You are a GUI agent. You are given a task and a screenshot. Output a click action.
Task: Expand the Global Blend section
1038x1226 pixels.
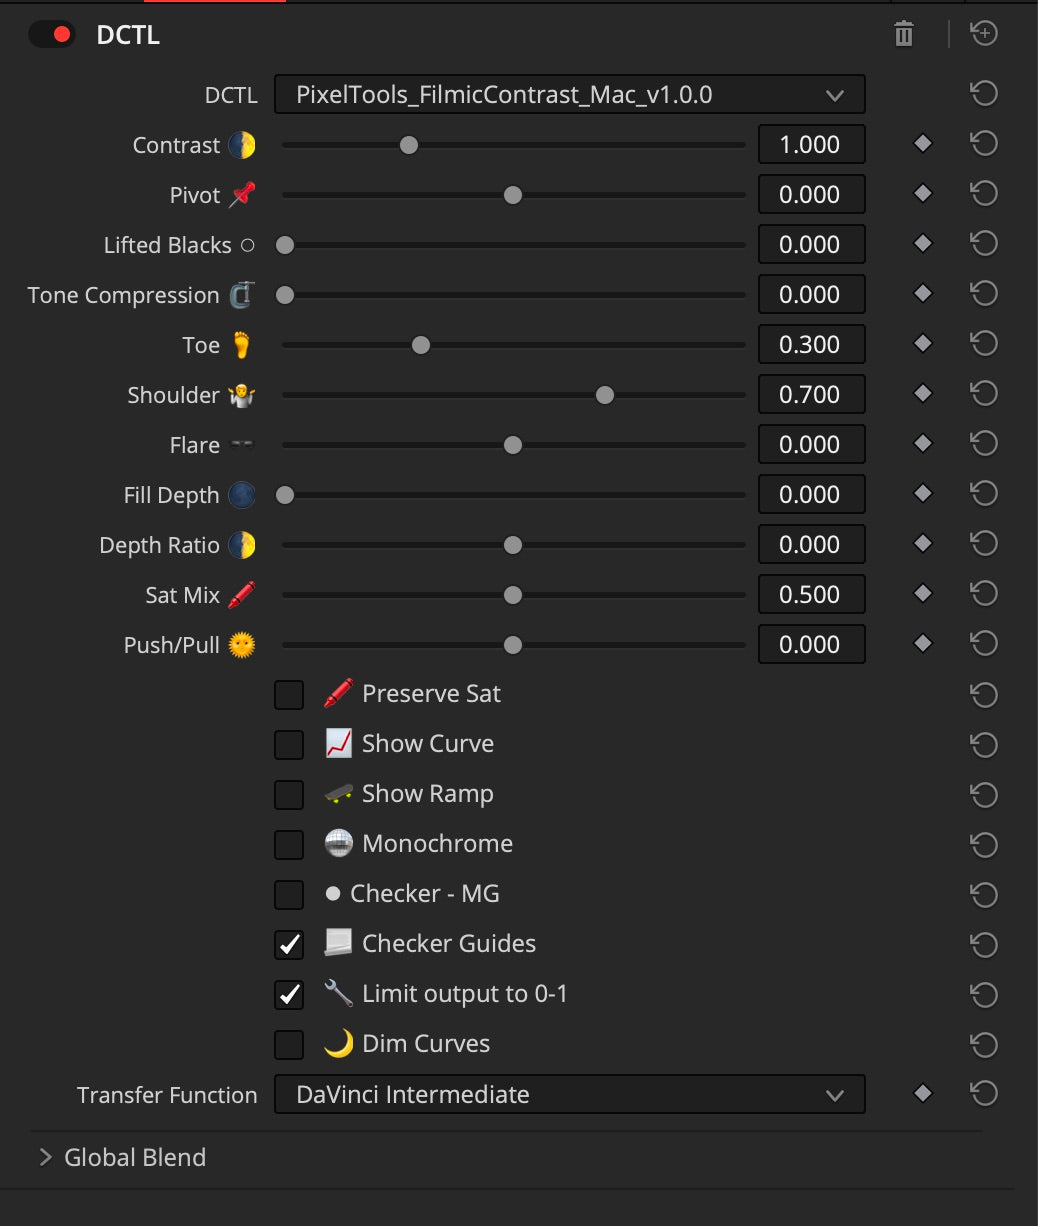point(45,1157)
